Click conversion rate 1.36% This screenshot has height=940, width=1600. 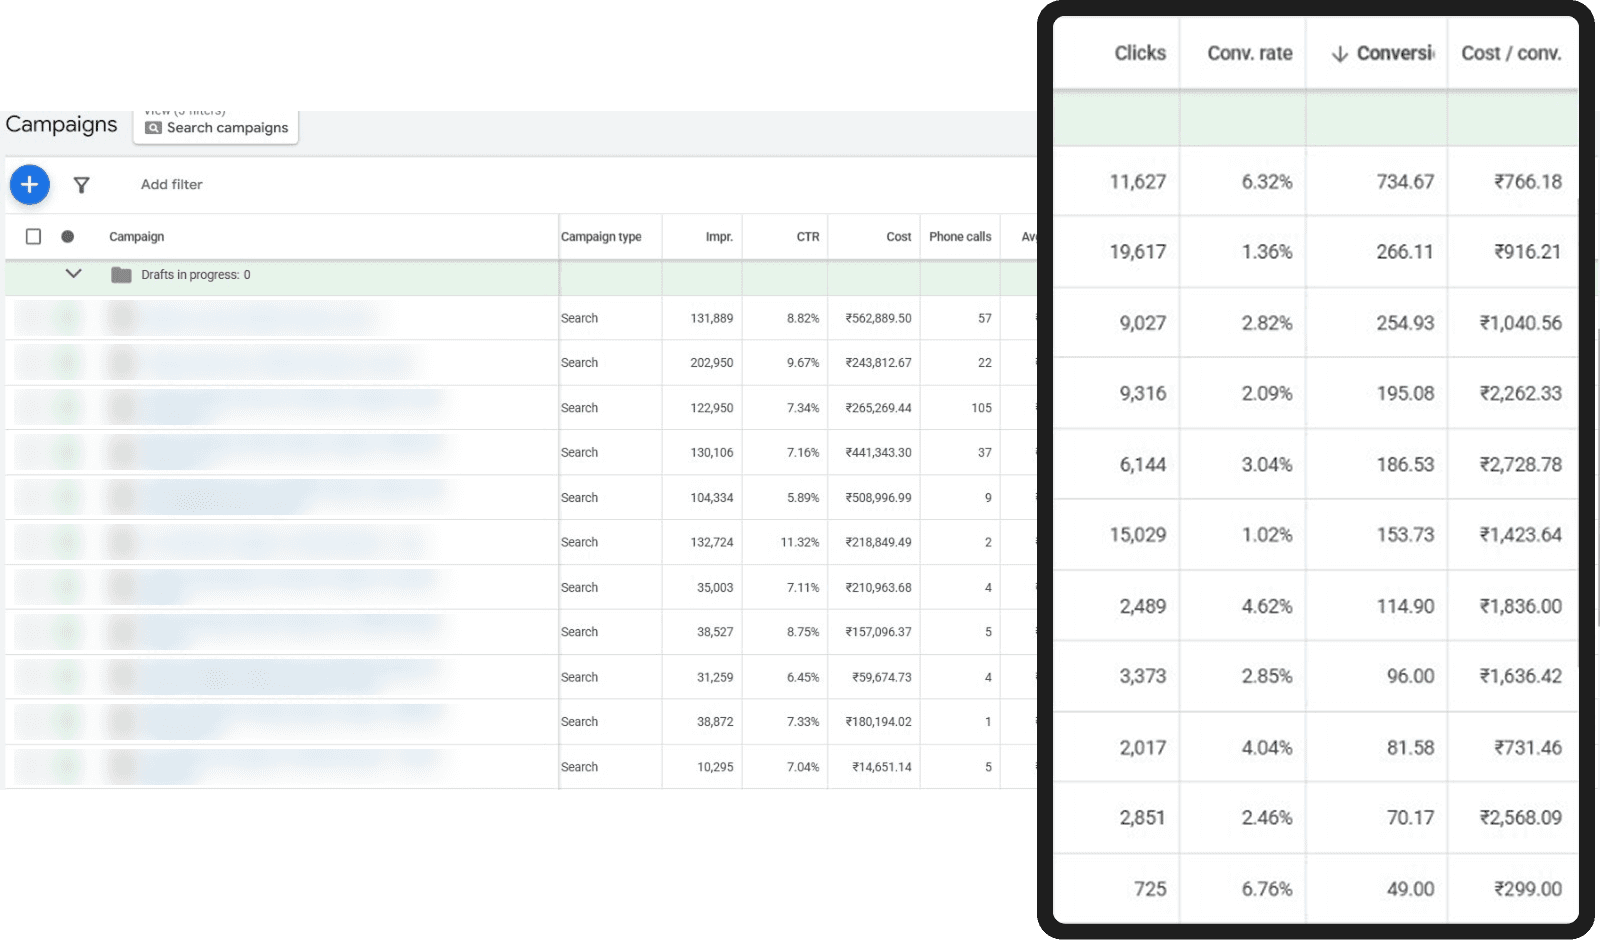click(1267, 252)
